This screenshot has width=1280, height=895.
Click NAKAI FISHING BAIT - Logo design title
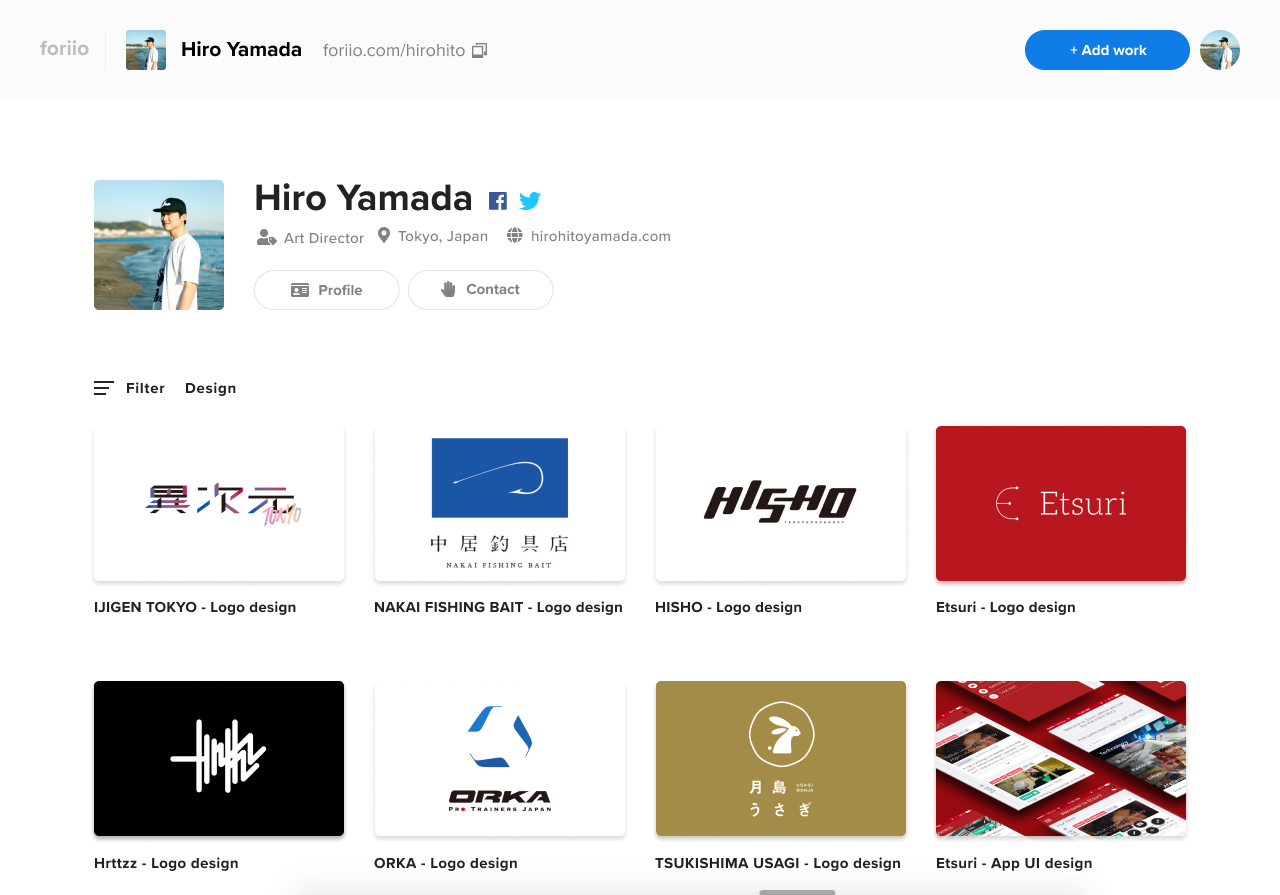498,607
